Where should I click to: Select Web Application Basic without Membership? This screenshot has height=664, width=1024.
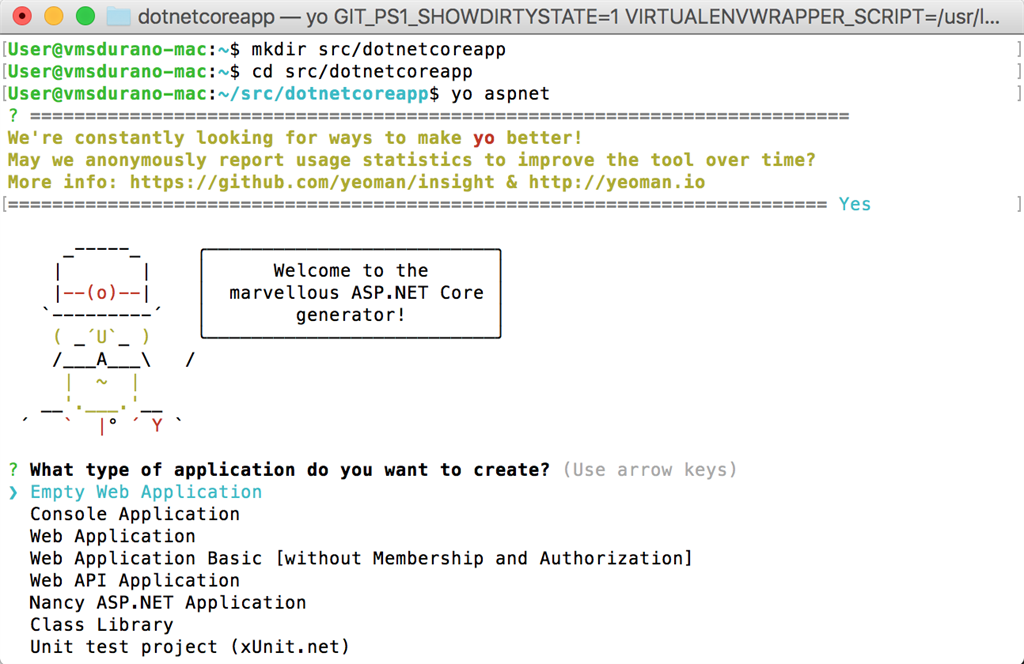point(360,558)
